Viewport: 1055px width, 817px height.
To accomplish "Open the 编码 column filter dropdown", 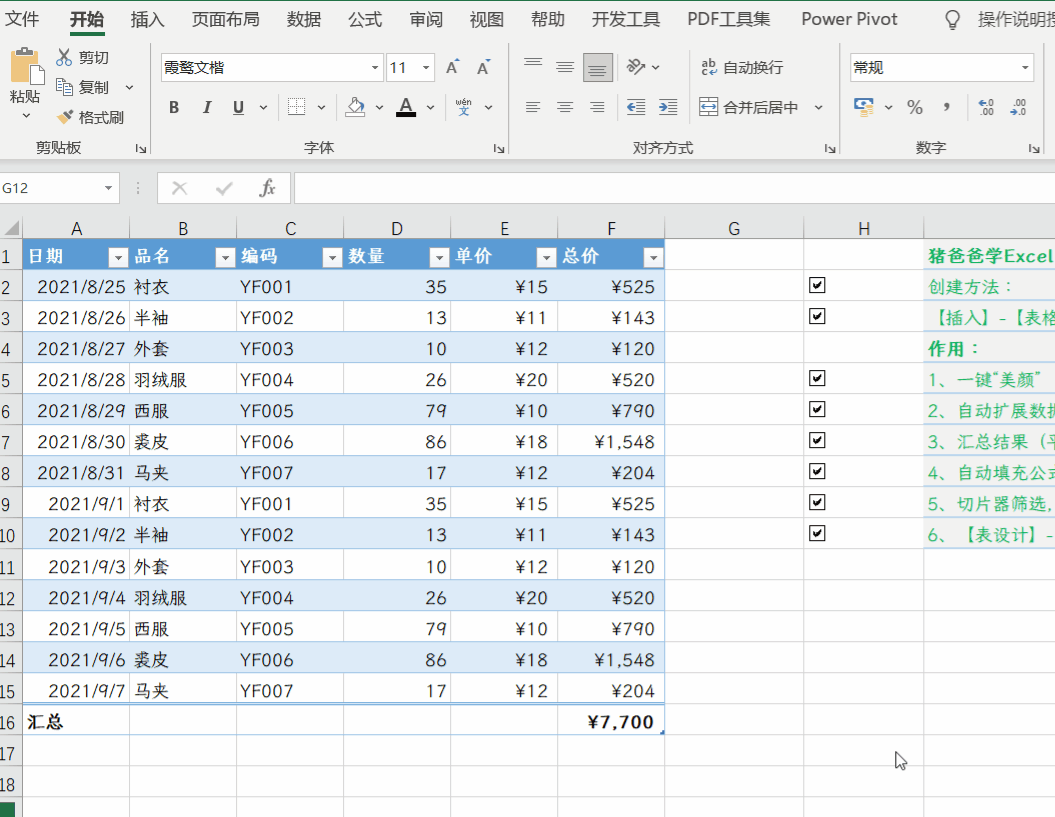I will 332,257.
